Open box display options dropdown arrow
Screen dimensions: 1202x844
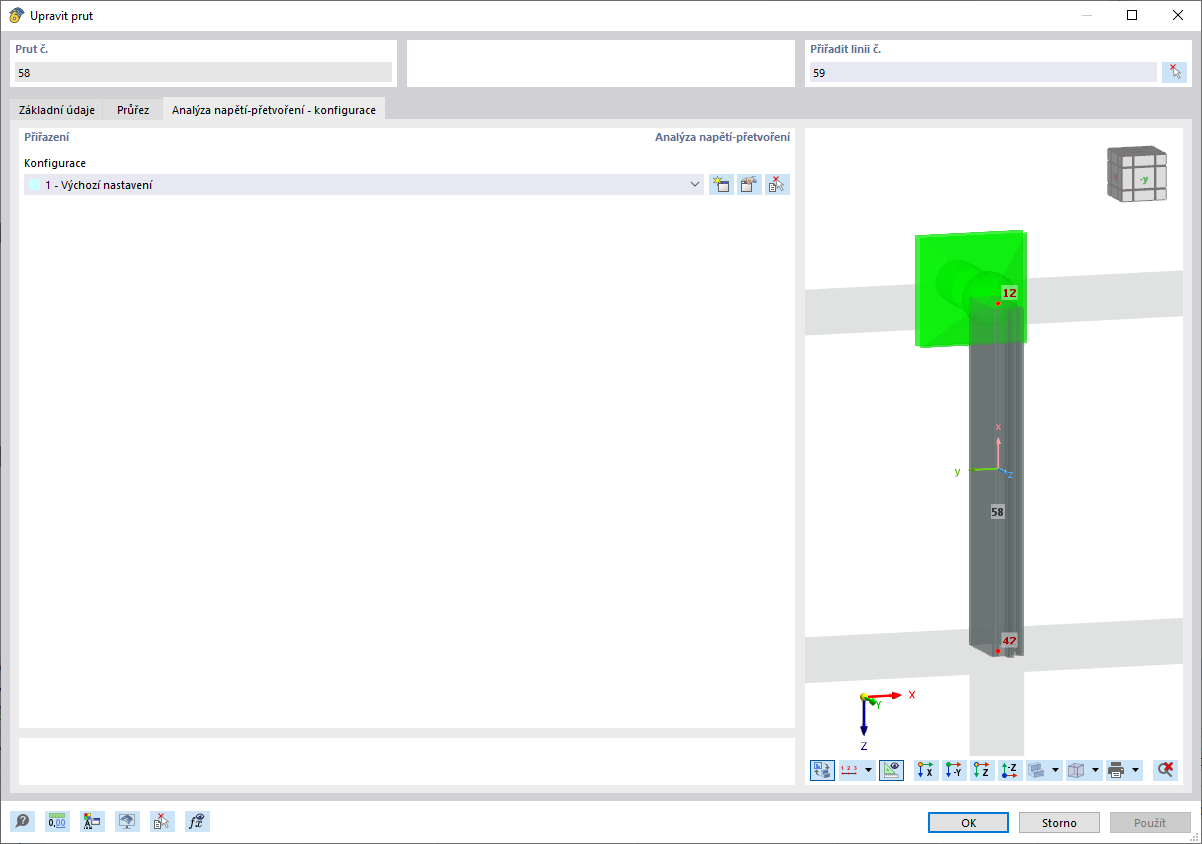coord(1096,770)
